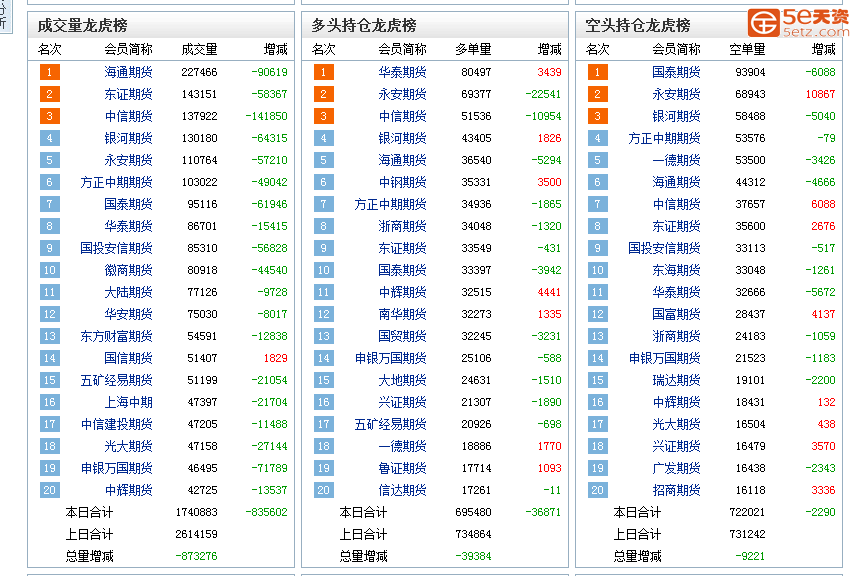Open 光大期货 in the 成交量龙虎榜 table
The image size is (855, 576).
(x=128, y=446)
